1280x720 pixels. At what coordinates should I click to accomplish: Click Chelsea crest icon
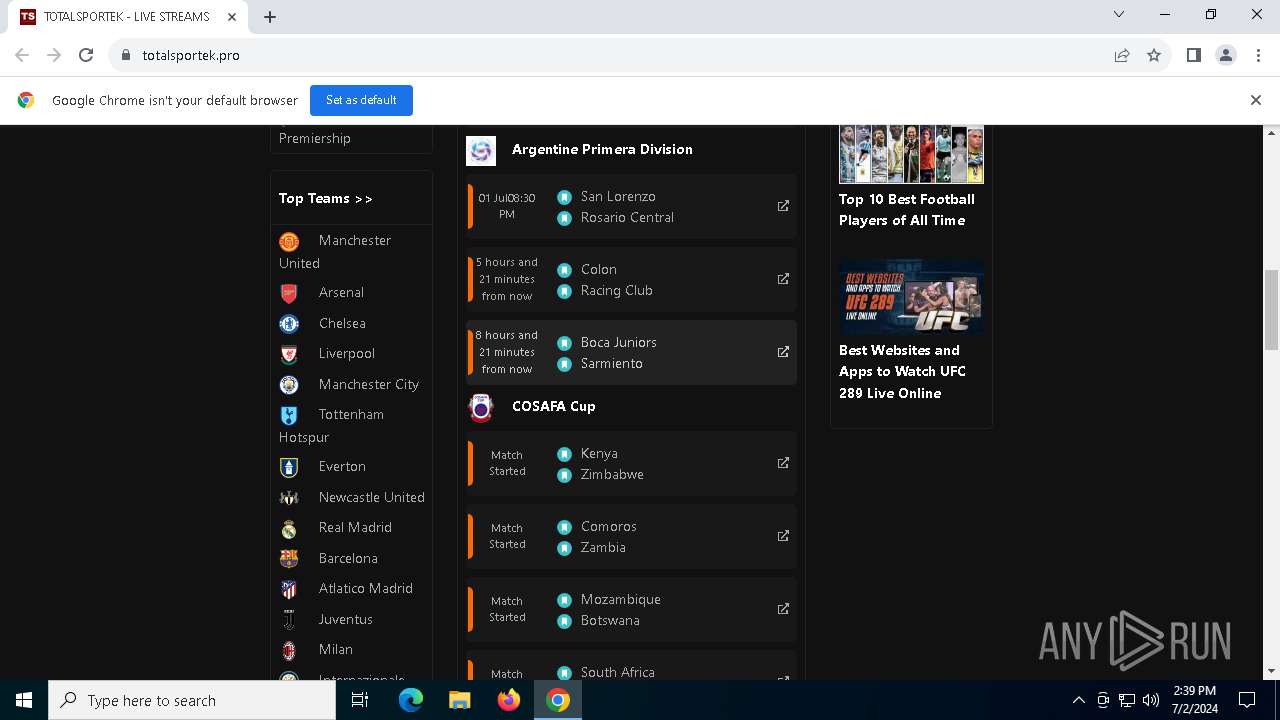click(x=289, y=324)
